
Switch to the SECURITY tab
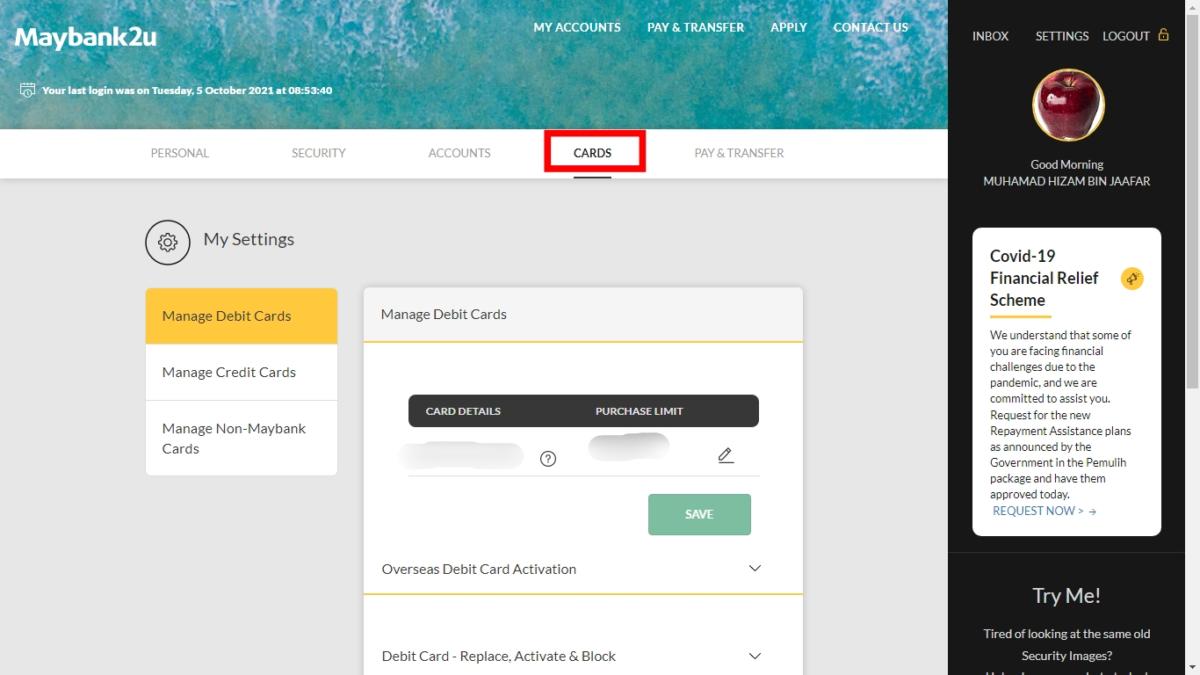(318, 153)
